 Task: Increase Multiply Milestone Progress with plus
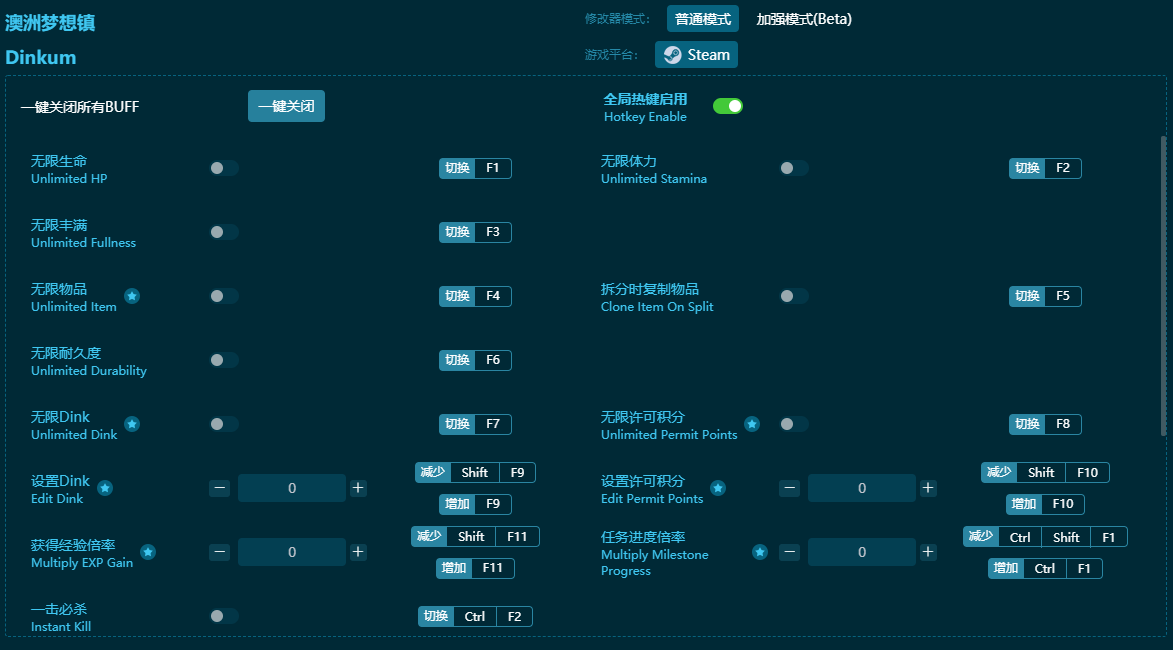click(x=928, y=552)
